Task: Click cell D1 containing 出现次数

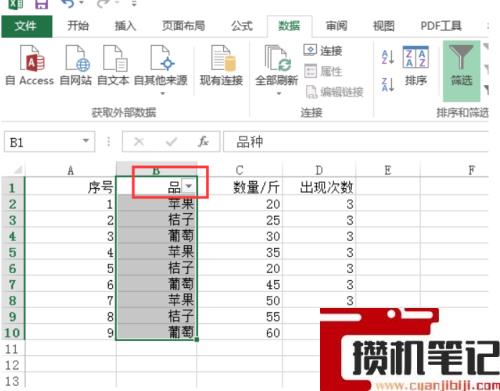Action: 319,187
